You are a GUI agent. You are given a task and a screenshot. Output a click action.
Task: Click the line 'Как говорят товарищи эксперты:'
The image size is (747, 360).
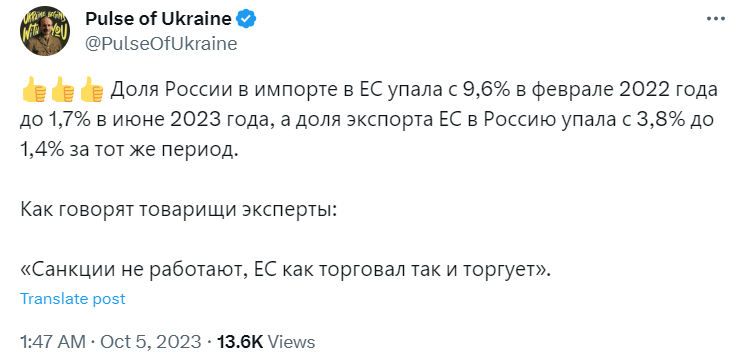click(x=179, y=210)
